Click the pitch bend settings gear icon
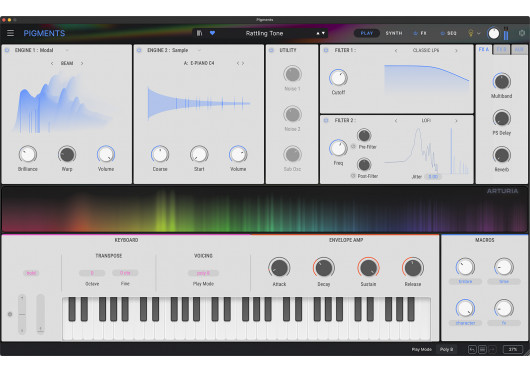 click(x=10, y=314)
